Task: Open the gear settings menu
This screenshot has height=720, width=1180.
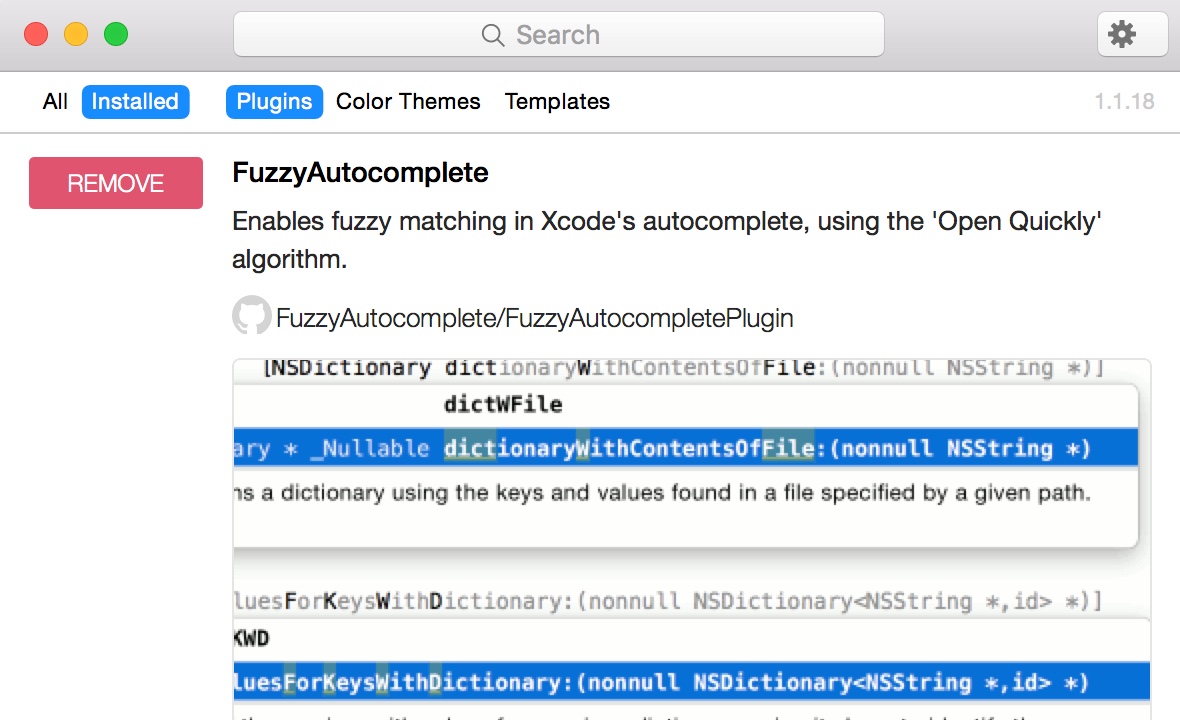Action: [1132, 35]
